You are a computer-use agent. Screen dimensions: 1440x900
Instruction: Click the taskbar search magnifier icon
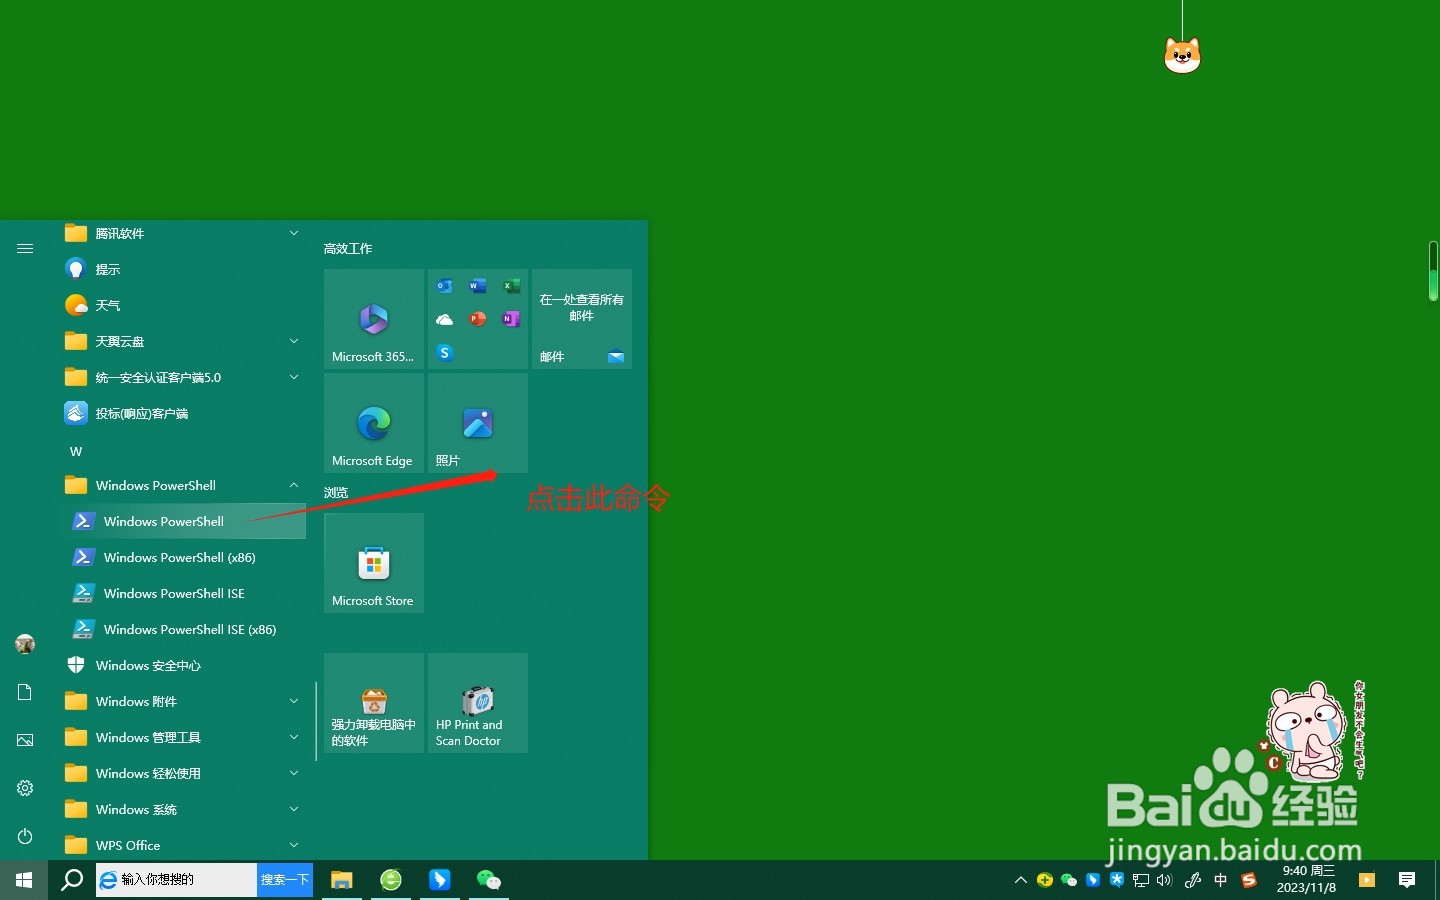click(72, 880)
